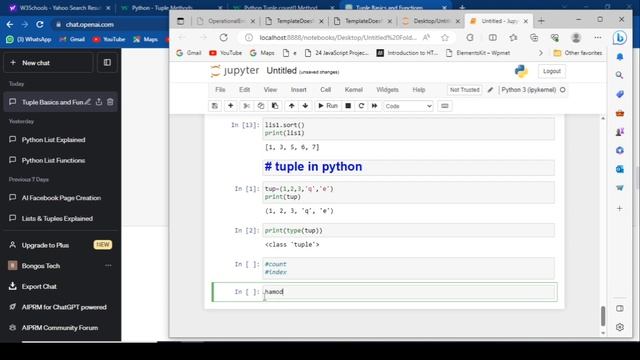Open the Edge profile avatar
Image resolution: width=640 pixels, height=360 pixels.
576,38
